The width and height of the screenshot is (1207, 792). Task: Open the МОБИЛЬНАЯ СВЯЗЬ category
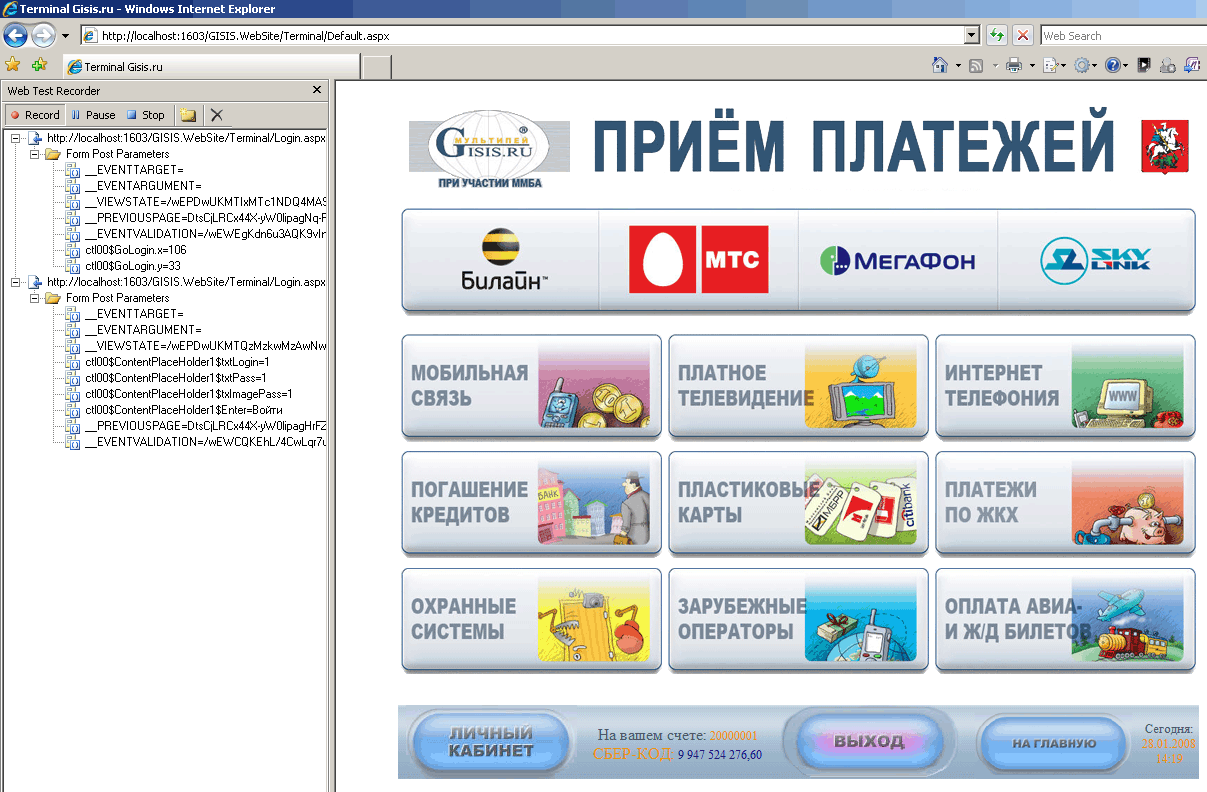coord(531,386)
